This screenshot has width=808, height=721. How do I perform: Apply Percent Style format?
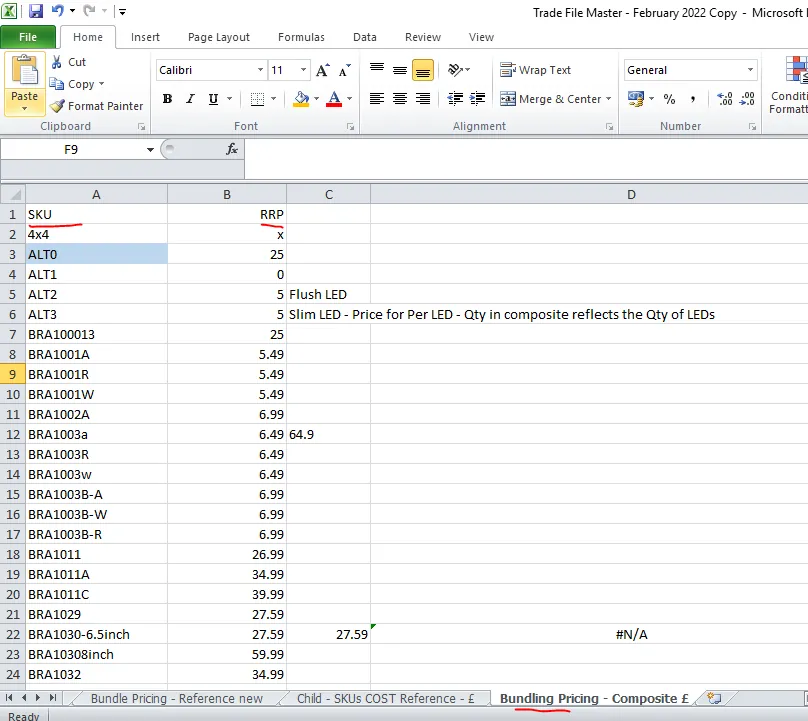tap(669, 98)
